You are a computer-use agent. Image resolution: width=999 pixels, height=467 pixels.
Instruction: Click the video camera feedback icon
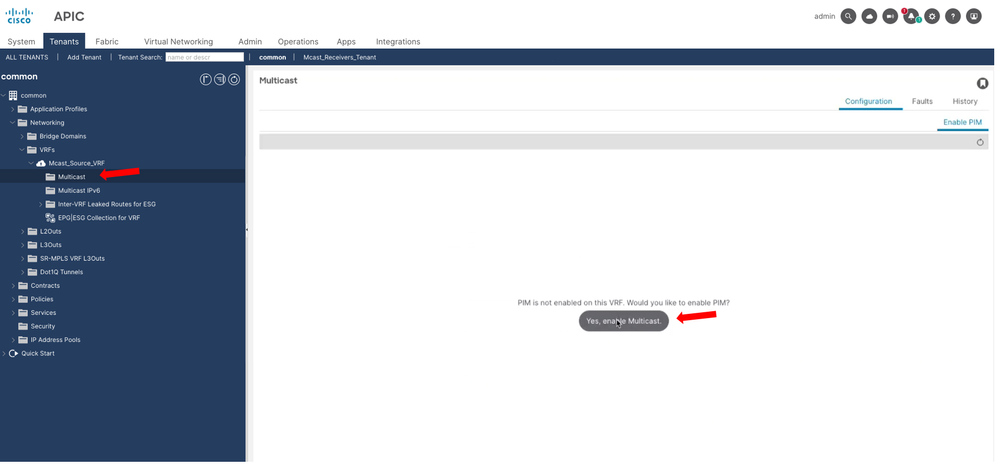[890, 17]
